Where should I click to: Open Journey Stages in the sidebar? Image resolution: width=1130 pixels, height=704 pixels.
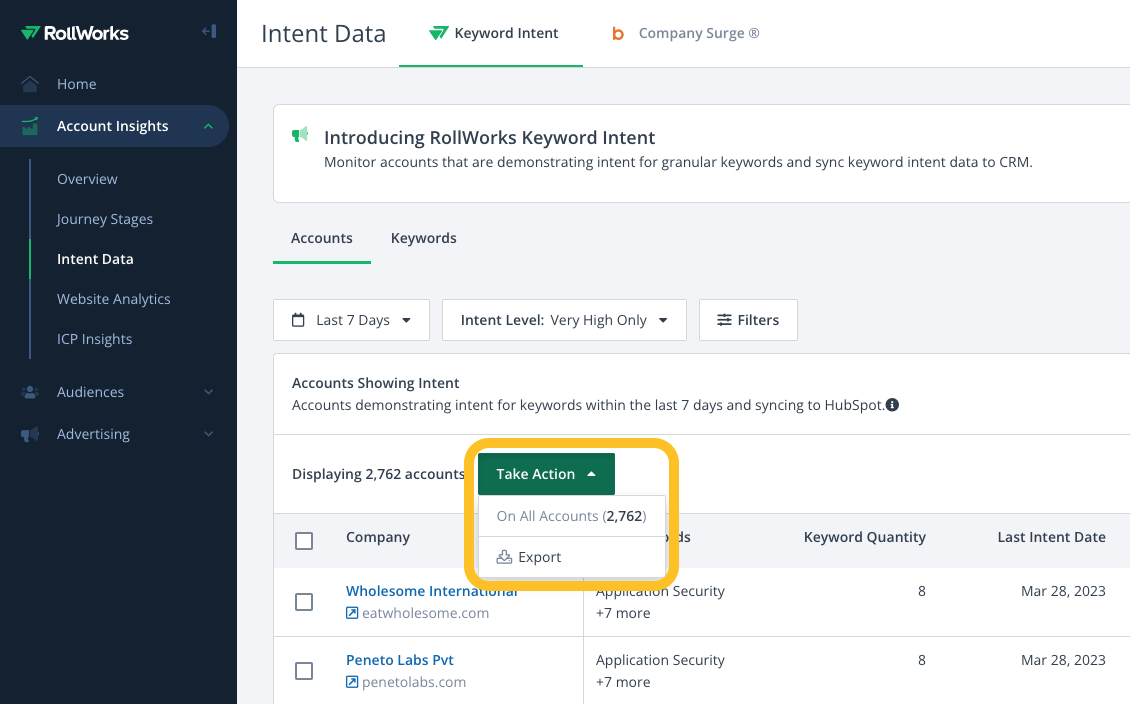[104, 220]
